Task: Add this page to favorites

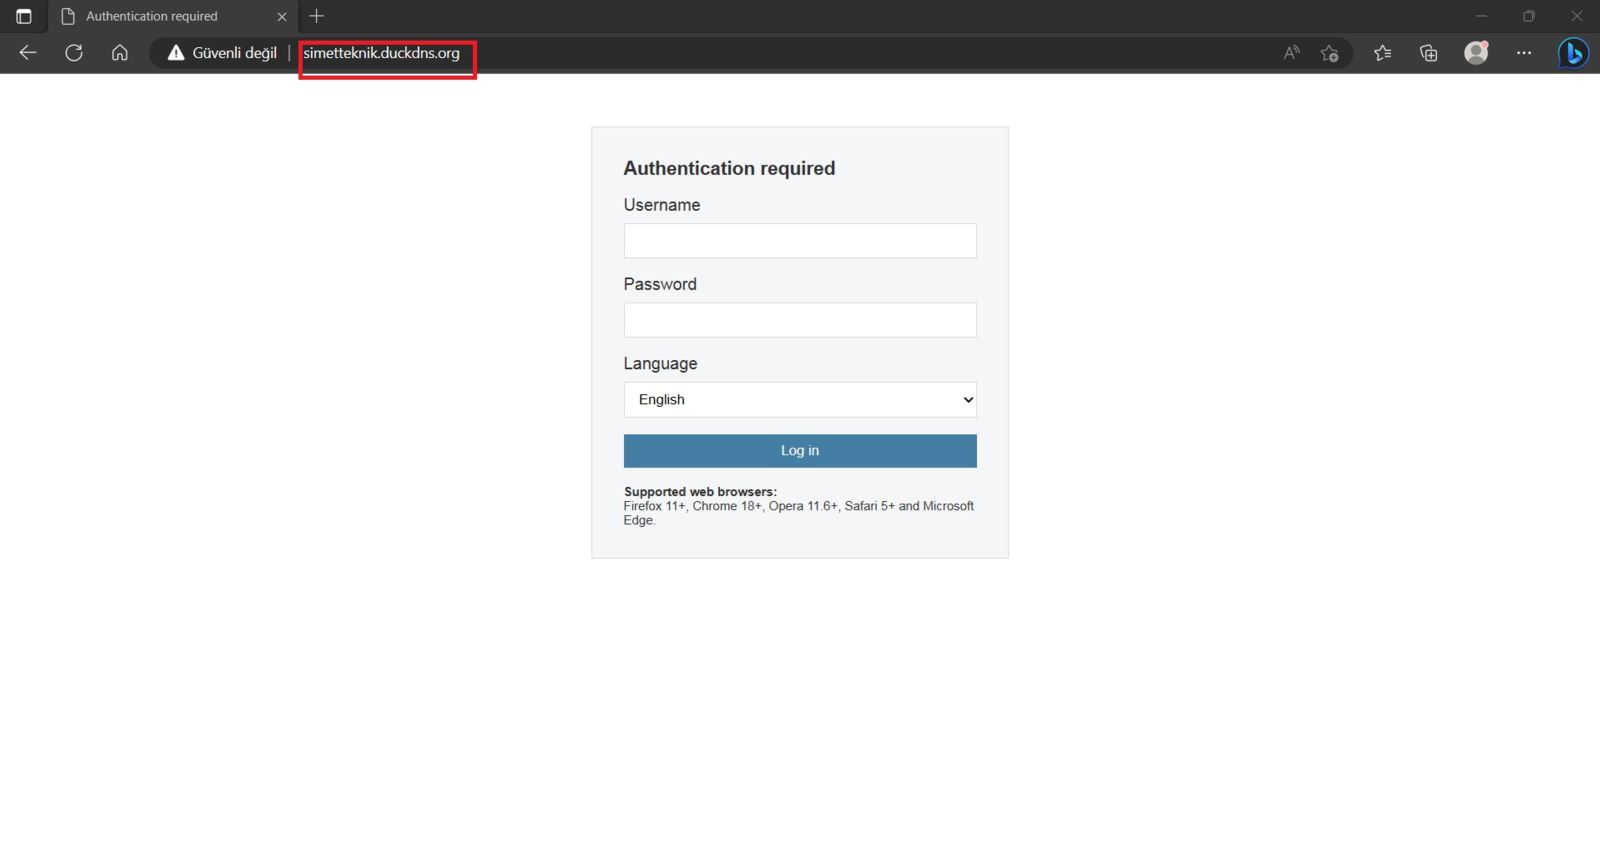Action: click(x=1329, y=53)
